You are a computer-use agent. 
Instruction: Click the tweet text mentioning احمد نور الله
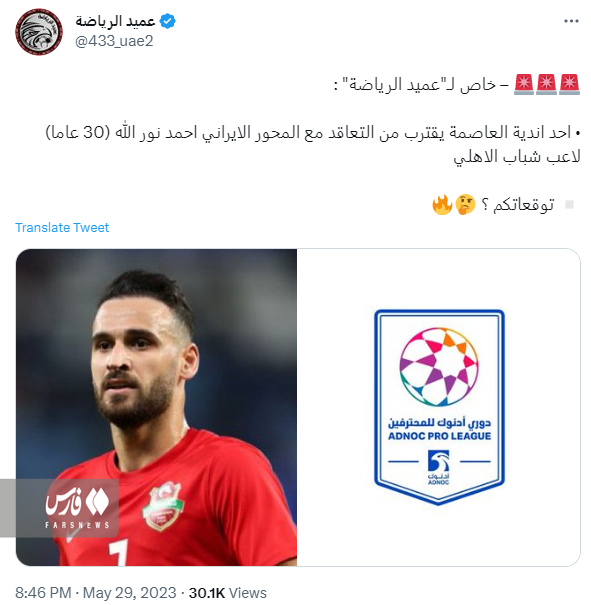pos(313,144)
